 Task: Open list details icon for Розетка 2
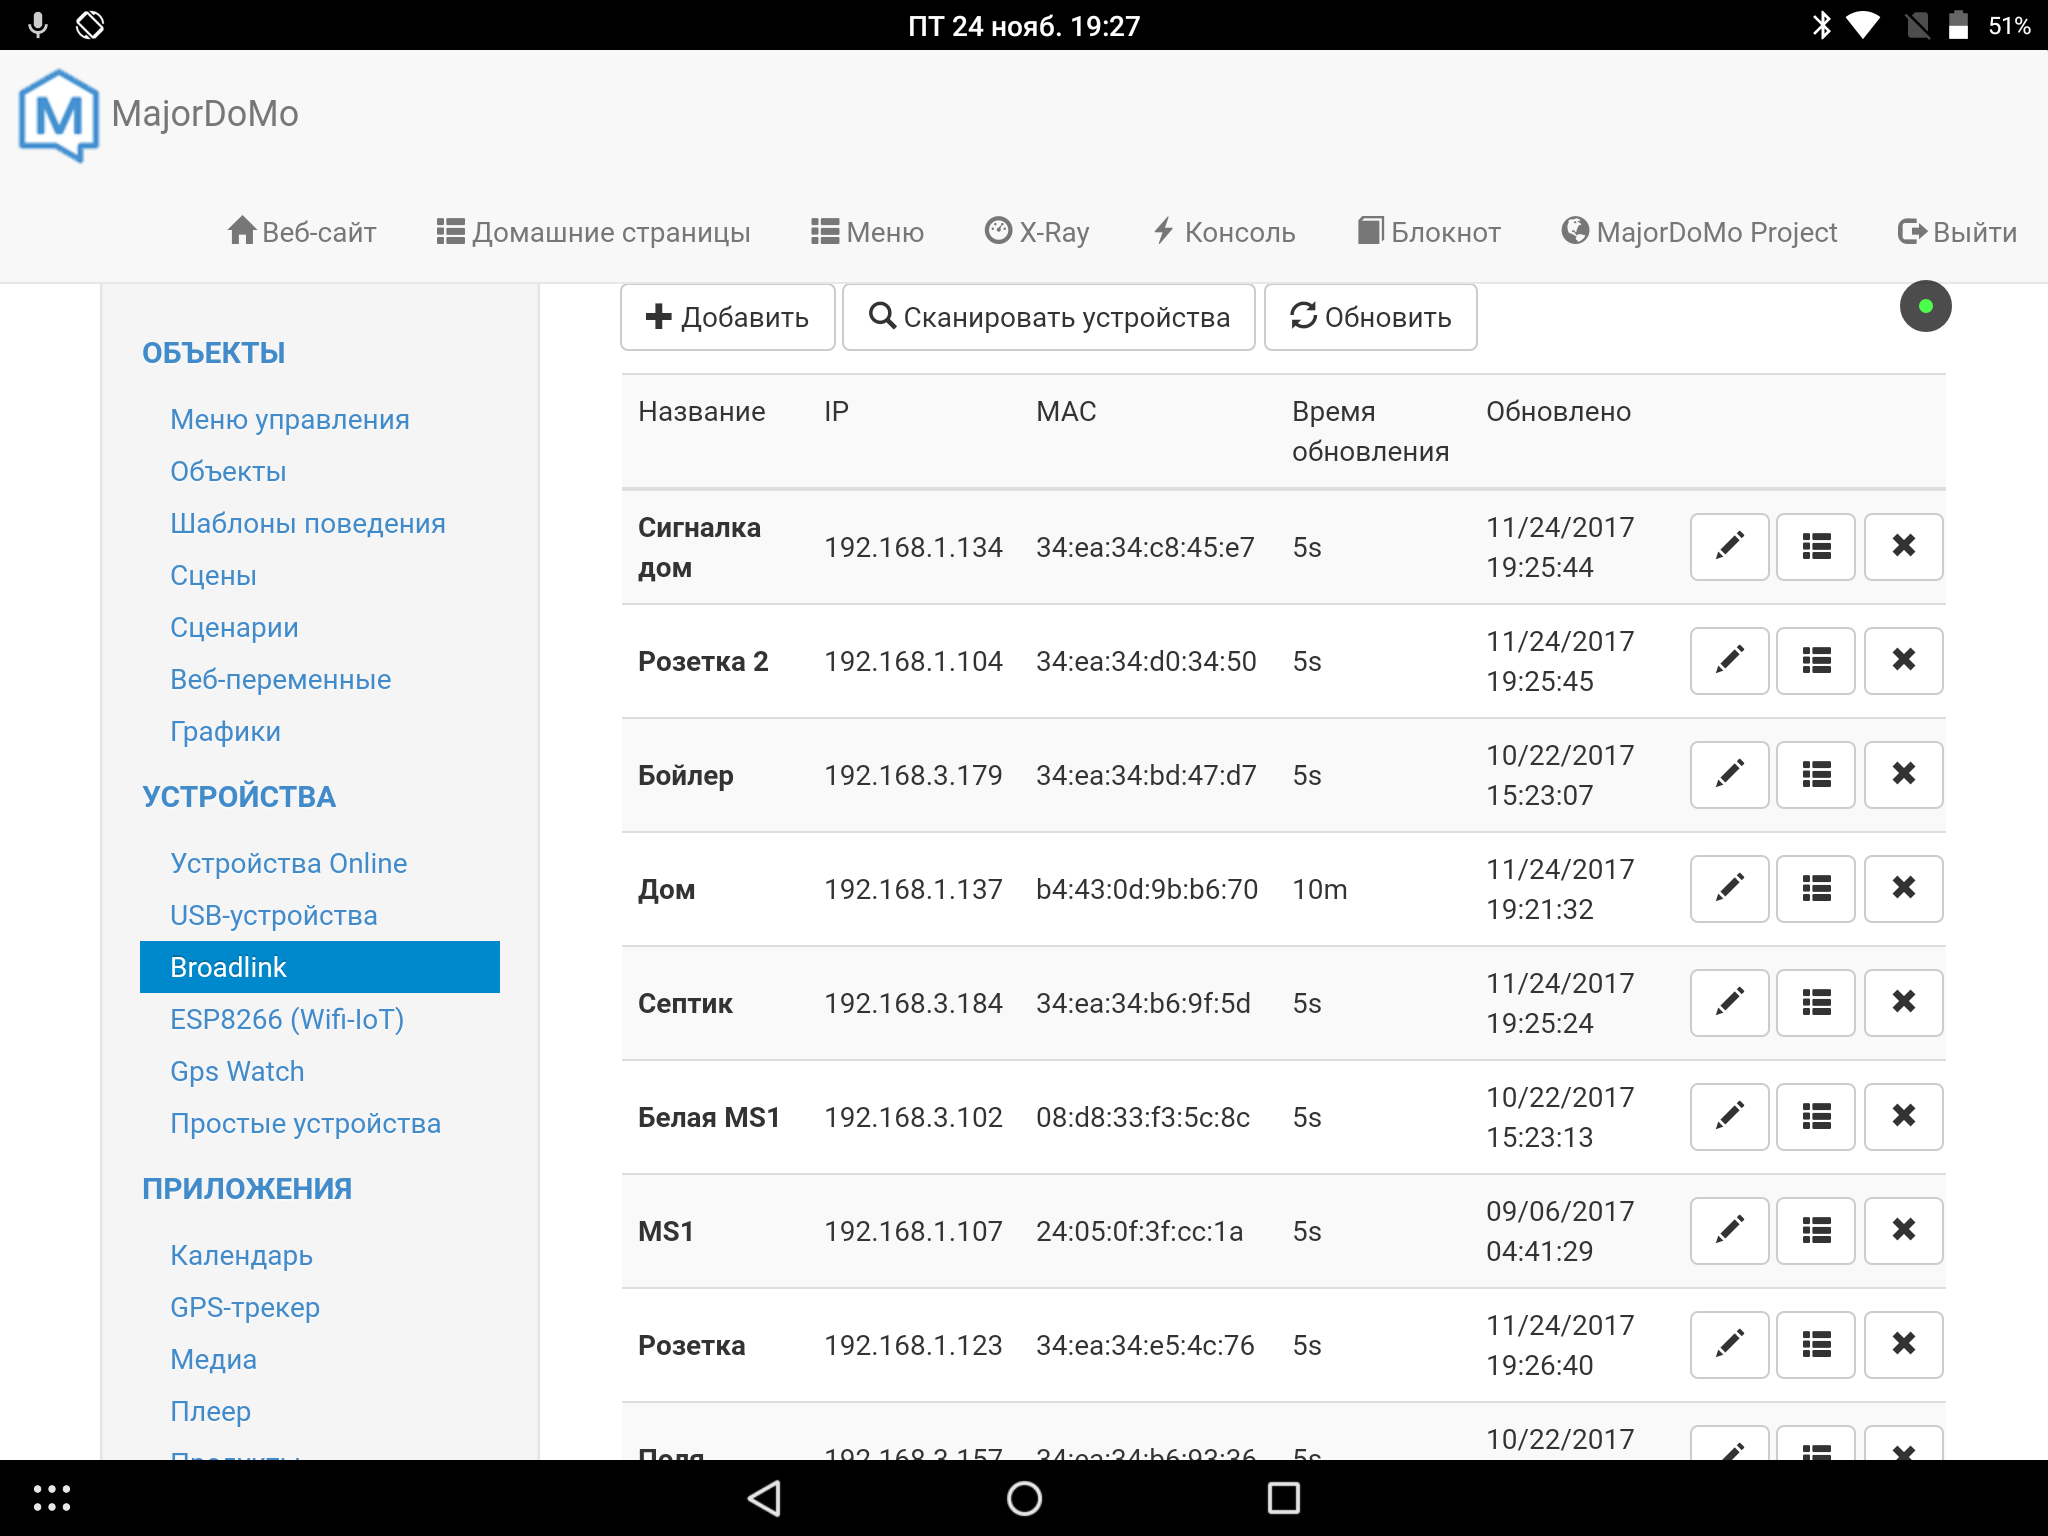(1816, 660)
